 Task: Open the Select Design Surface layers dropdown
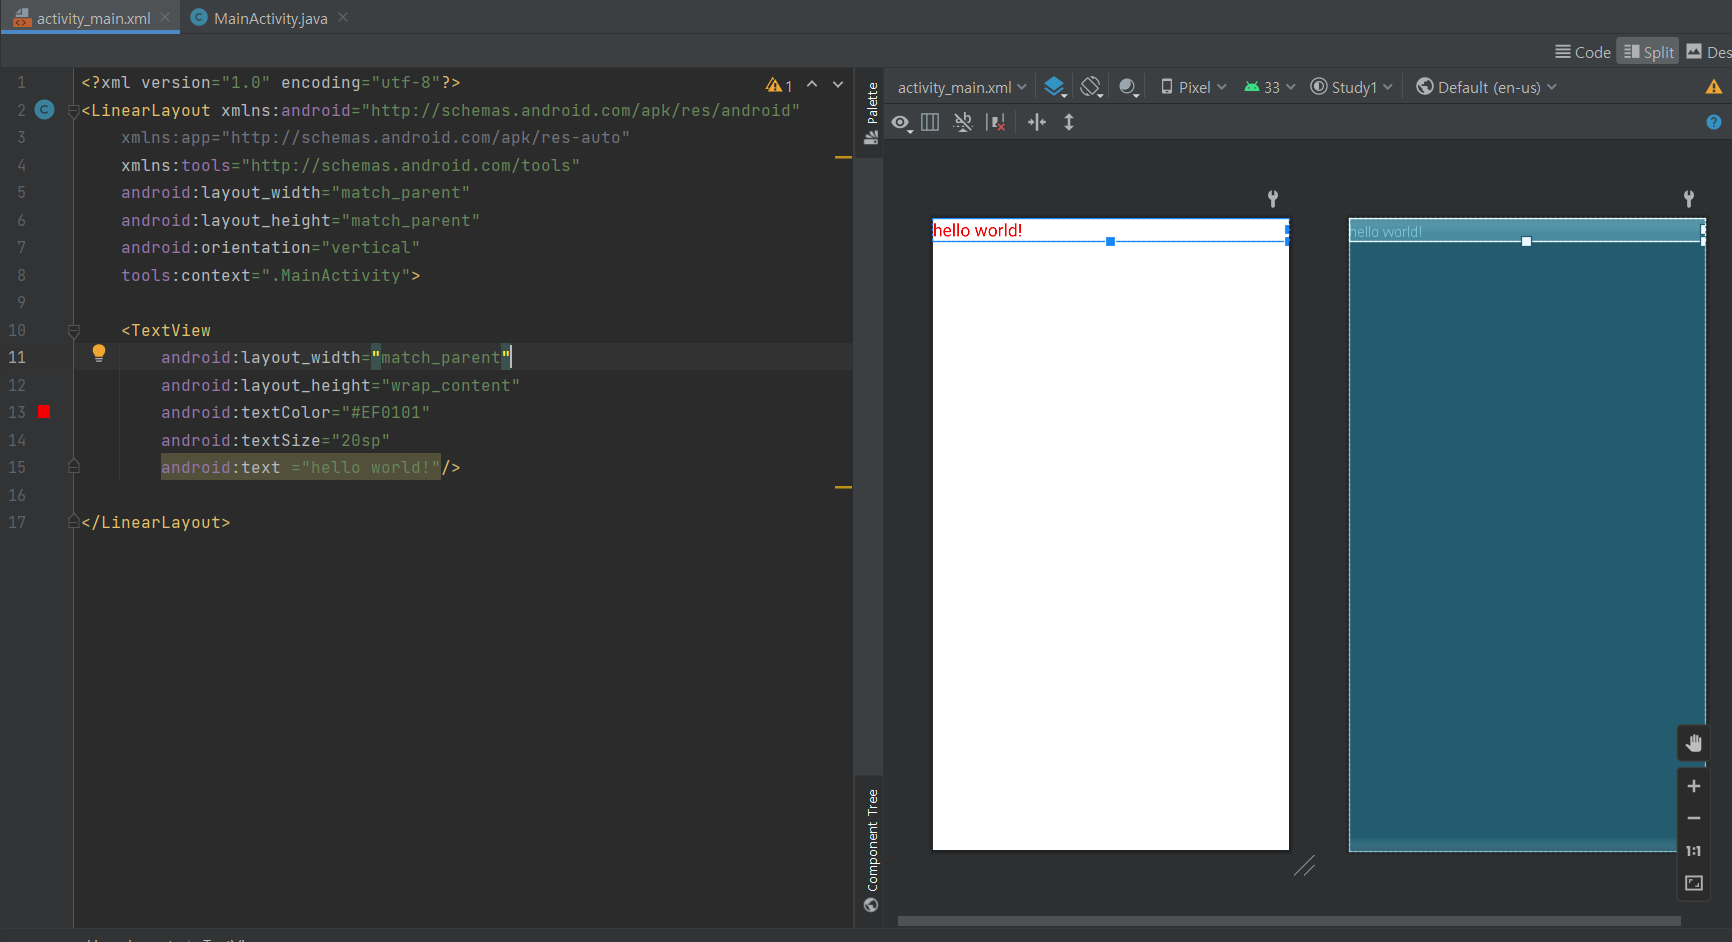[1055, 87]
